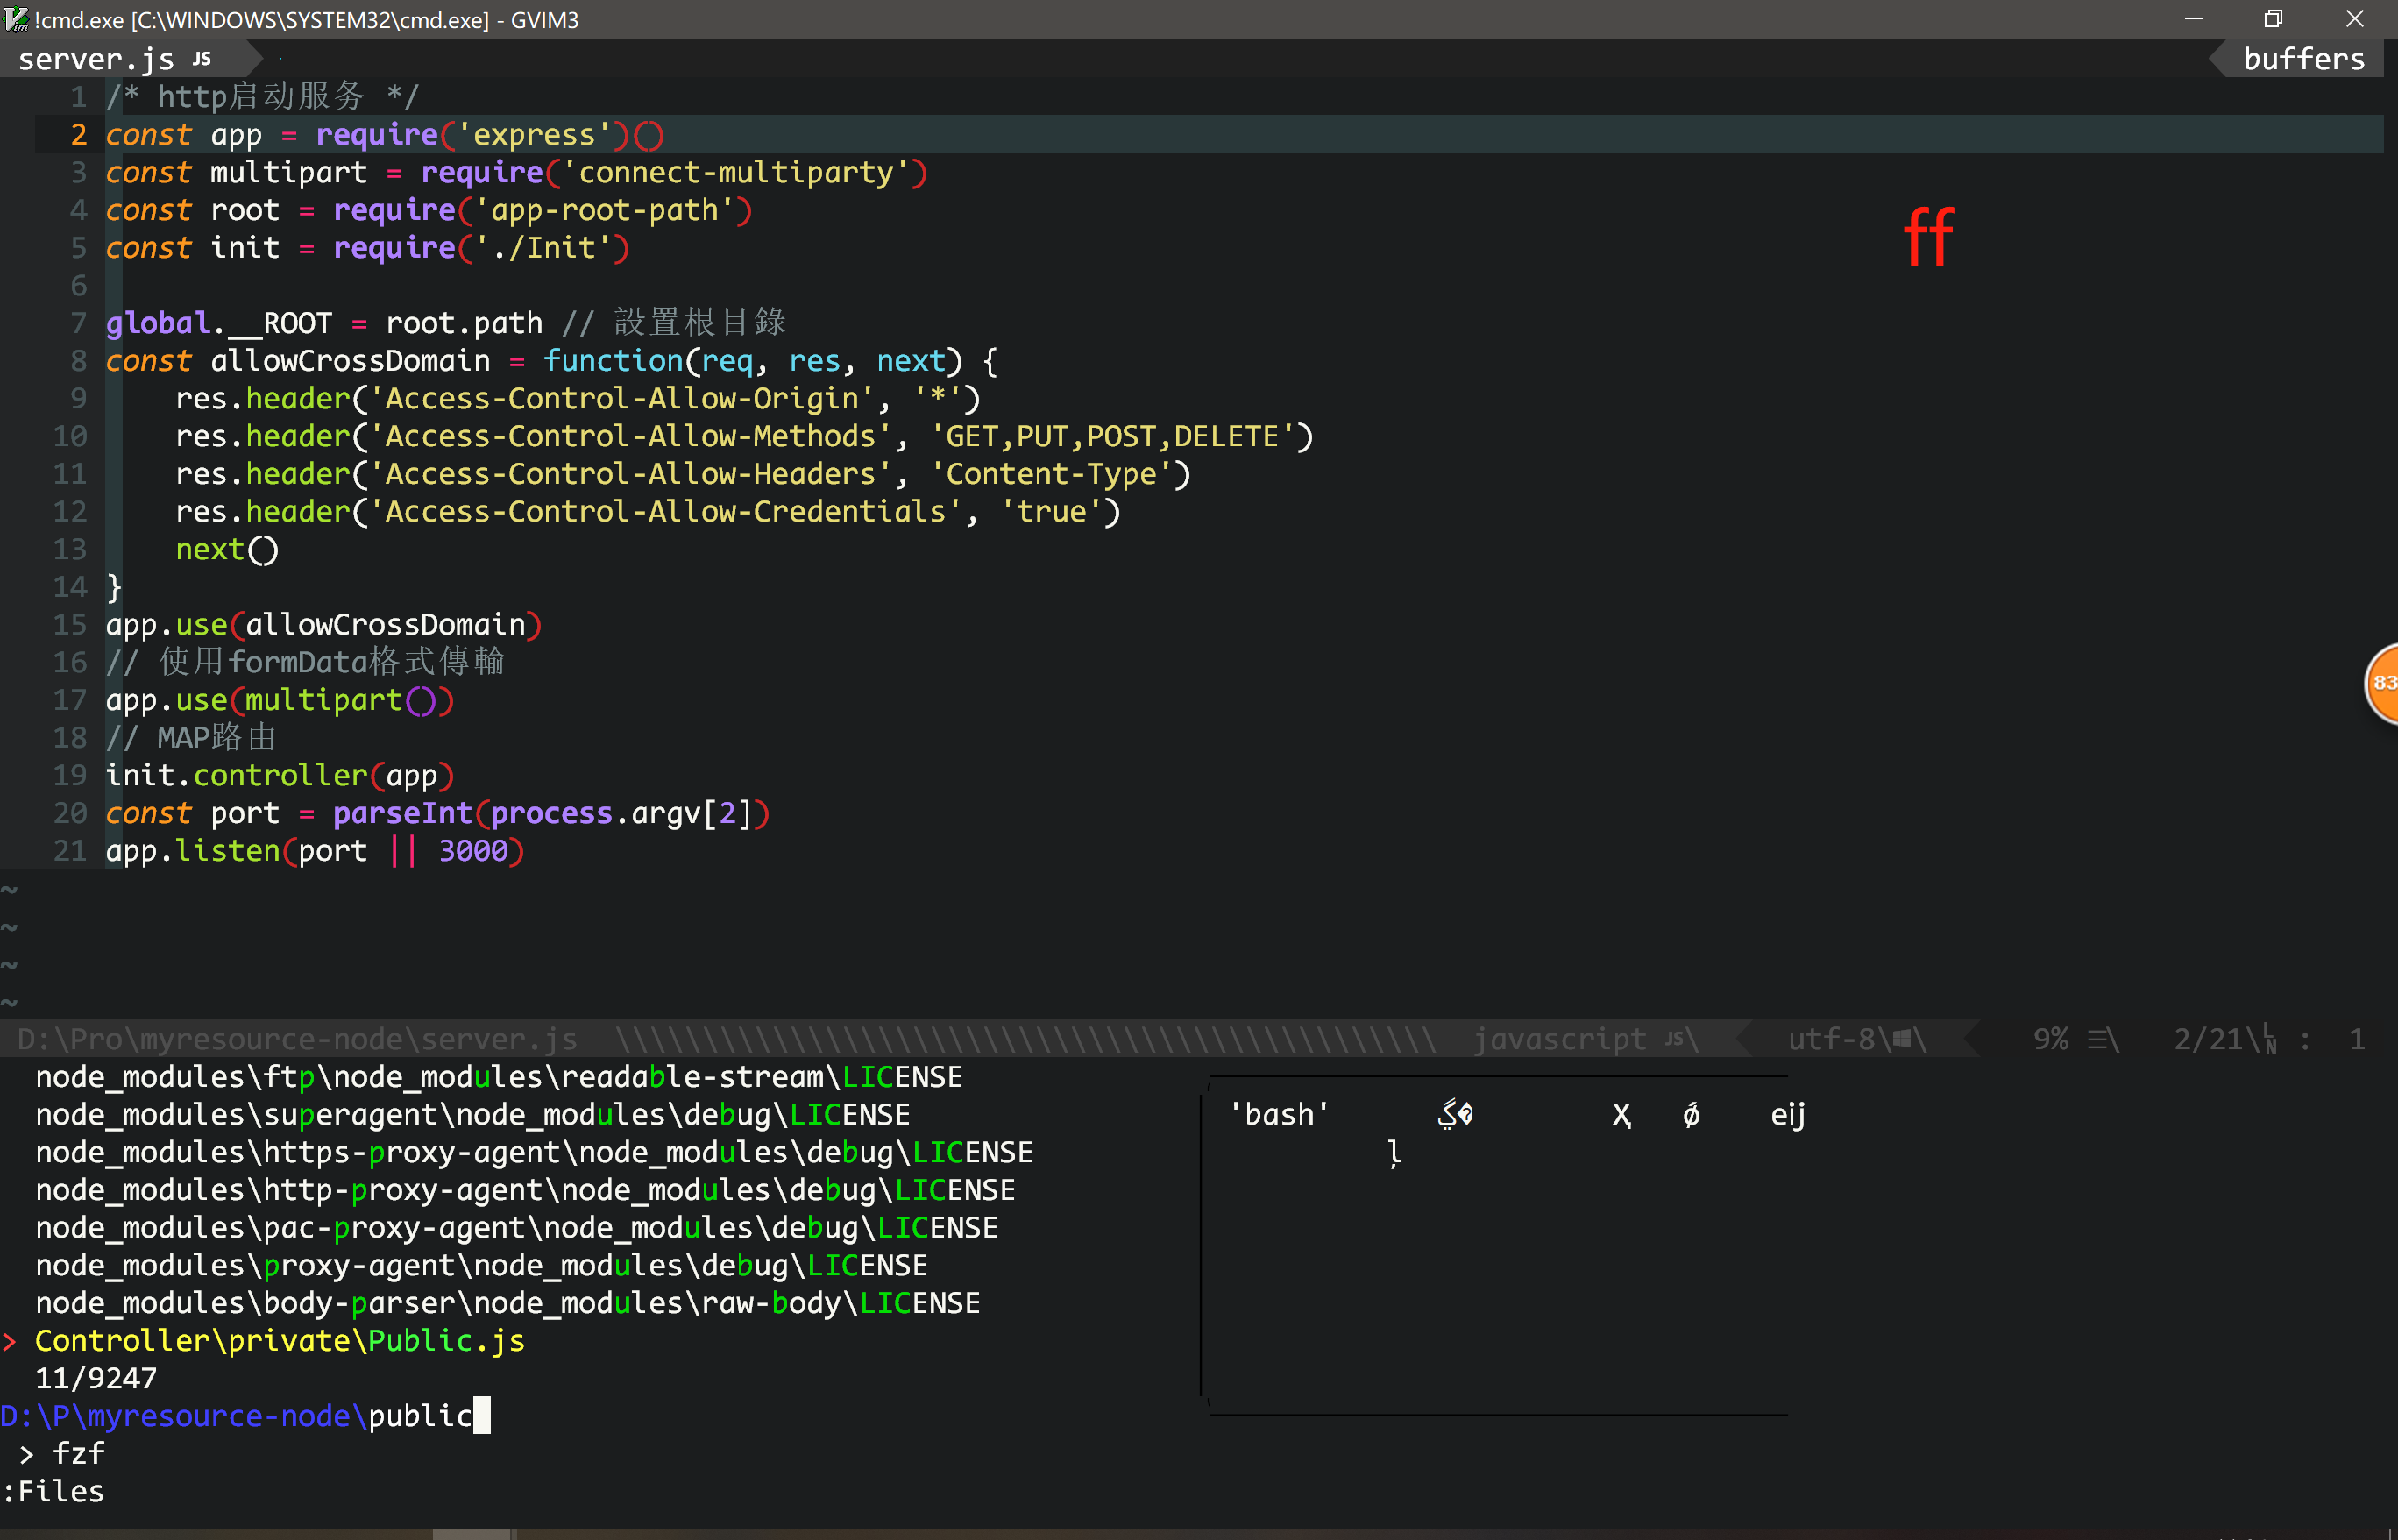Choose the body-parser raw-body LICENSE entry

pos(507,1303)
